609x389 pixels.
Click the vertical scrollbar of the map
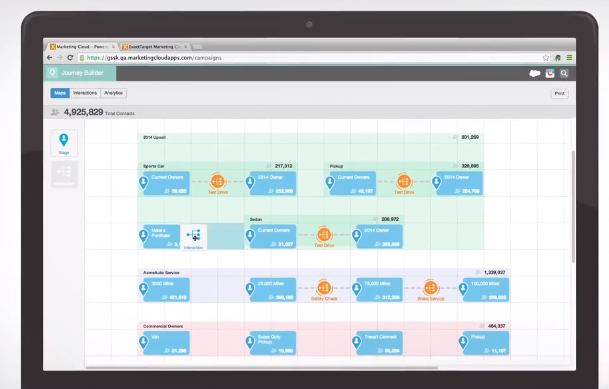[x=573, y=207]
